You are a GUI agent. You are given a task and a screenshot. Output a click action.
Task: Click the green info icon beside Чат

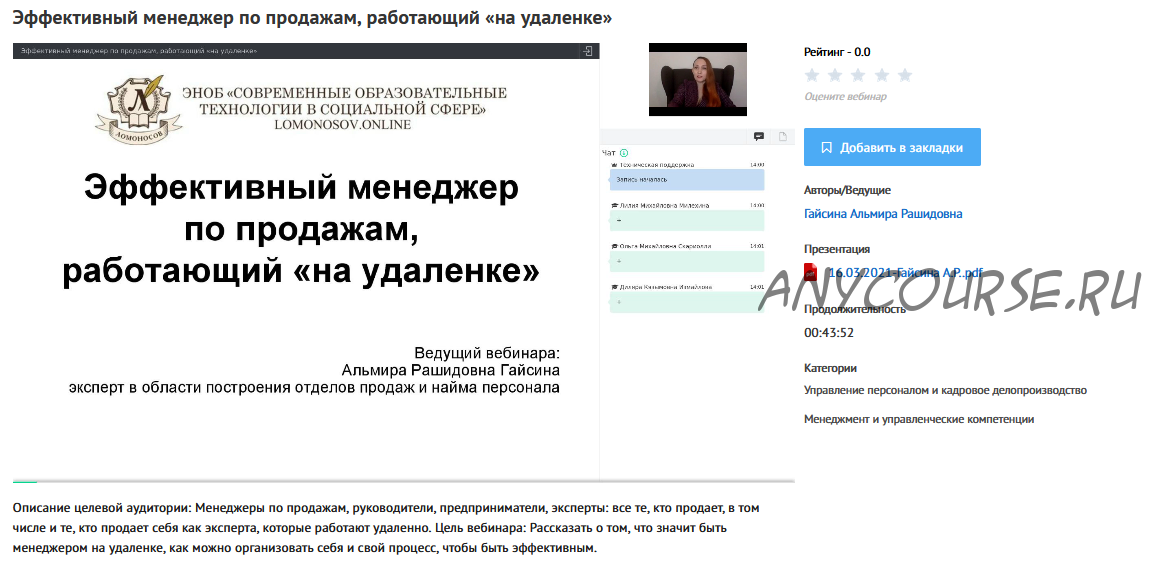pyautogui.click(x=624, y=153)
